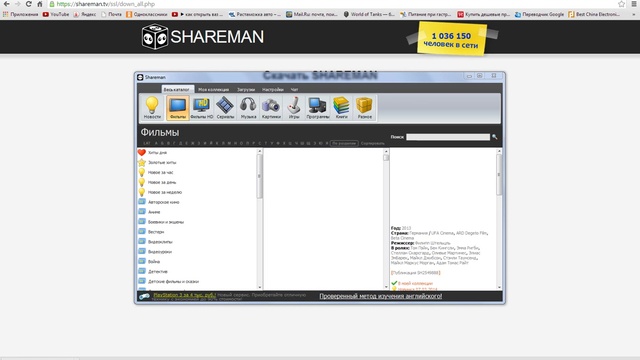Click middle panel scrollbar thumb

(386, 158)
